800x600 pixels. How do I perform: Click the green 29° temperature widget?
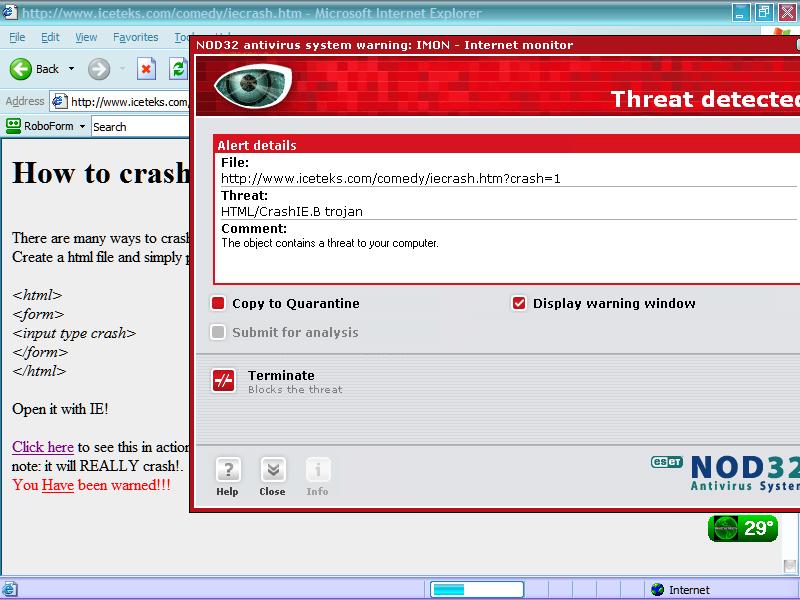click(x=743, y=528)
